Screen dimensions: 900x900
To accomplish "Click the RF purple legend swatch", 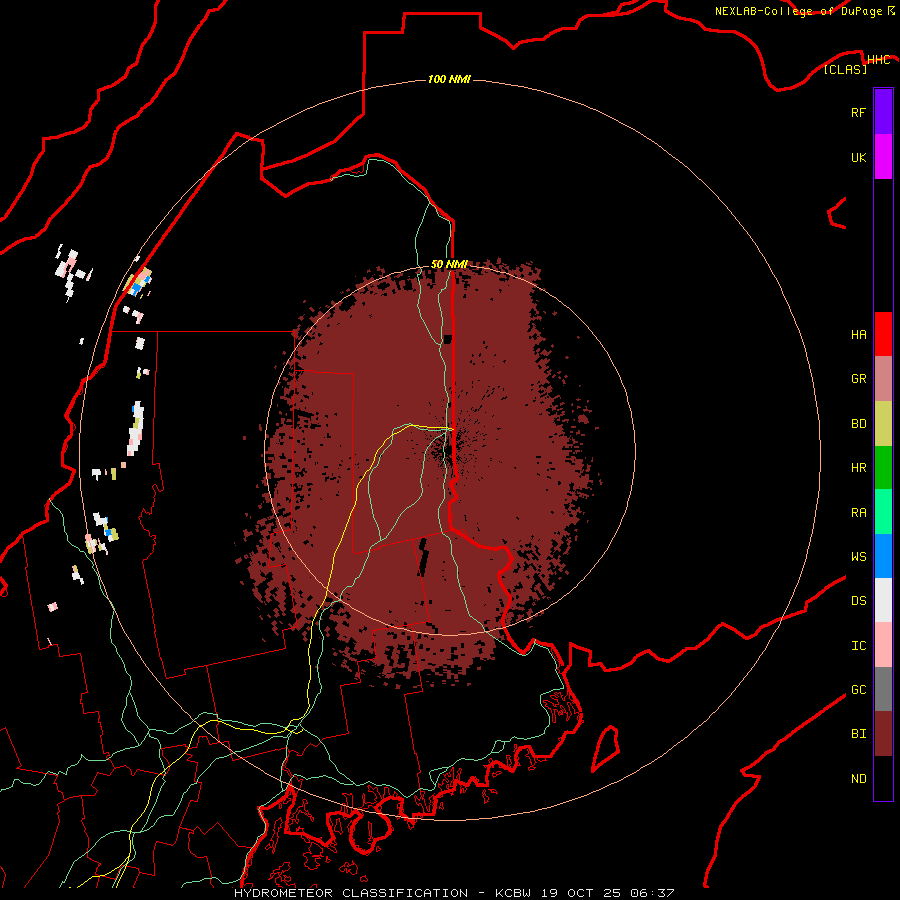I will [x=883, y=111].
